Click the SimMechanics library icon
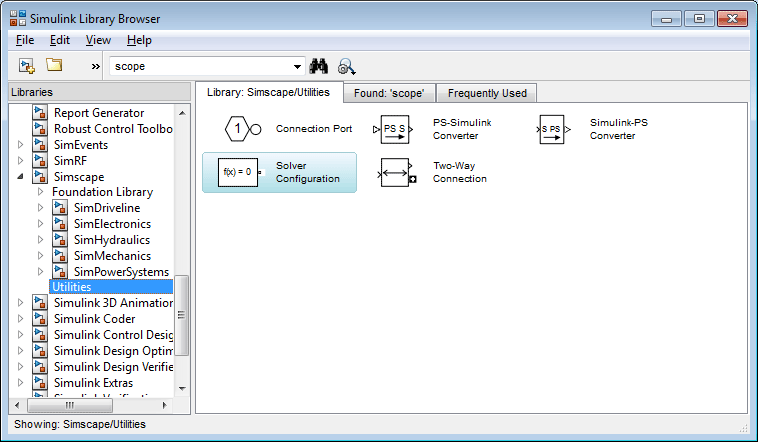Viewport: 758px width, 442px height. point(60,255)
